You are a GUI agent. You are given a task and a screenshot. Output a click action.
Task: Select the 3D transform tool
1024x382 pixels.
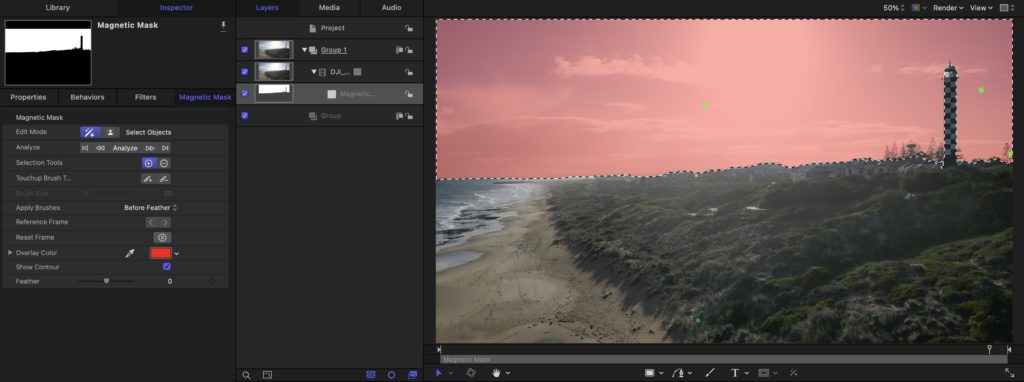[471, 373]
